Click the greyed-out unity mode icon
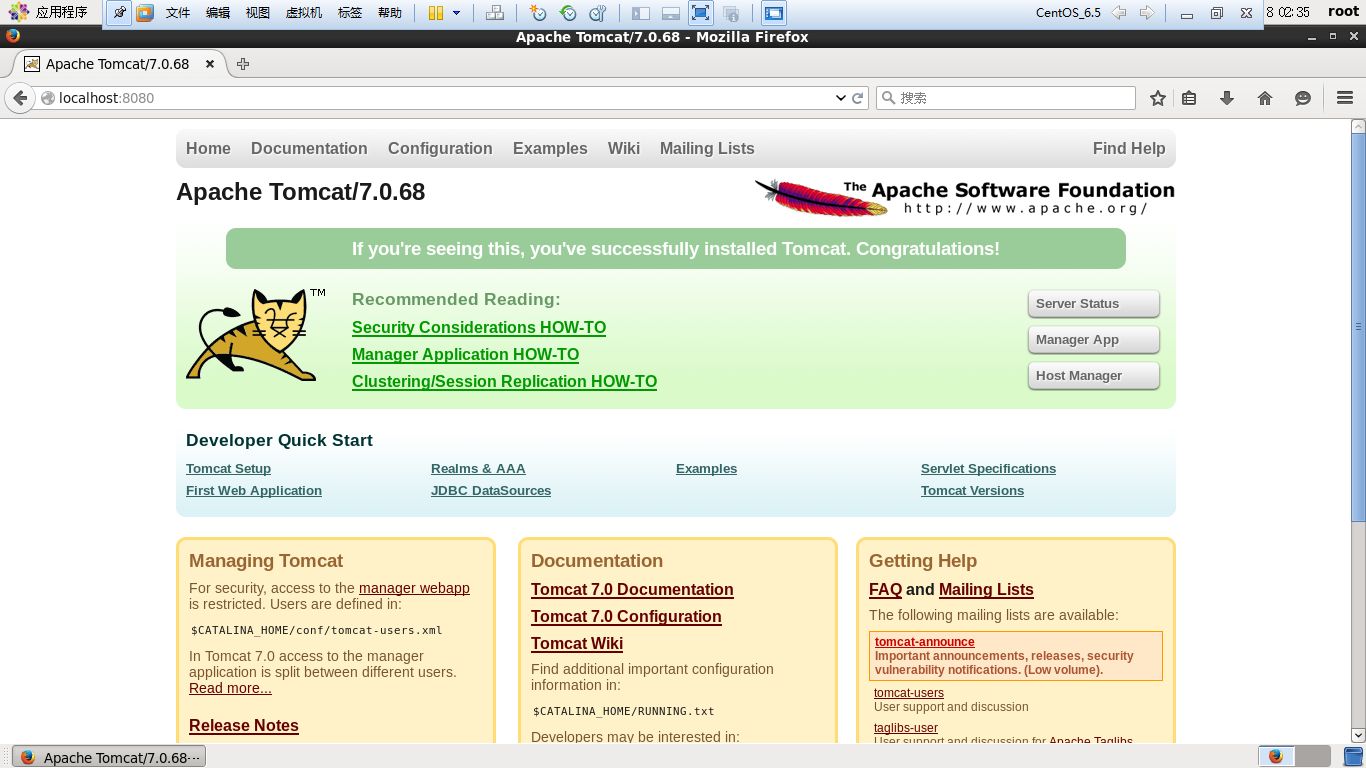This screenshot has height=768, width=1366. coord(731,13)
